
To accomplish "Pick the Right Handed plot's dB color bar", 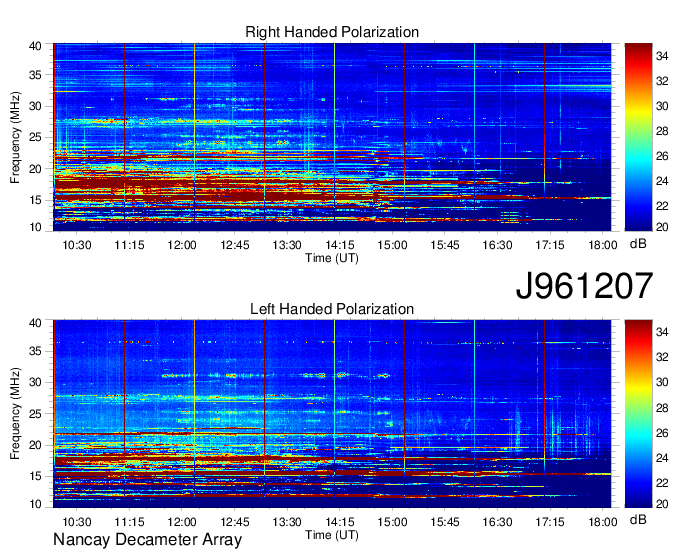I will tap(638, 137).
